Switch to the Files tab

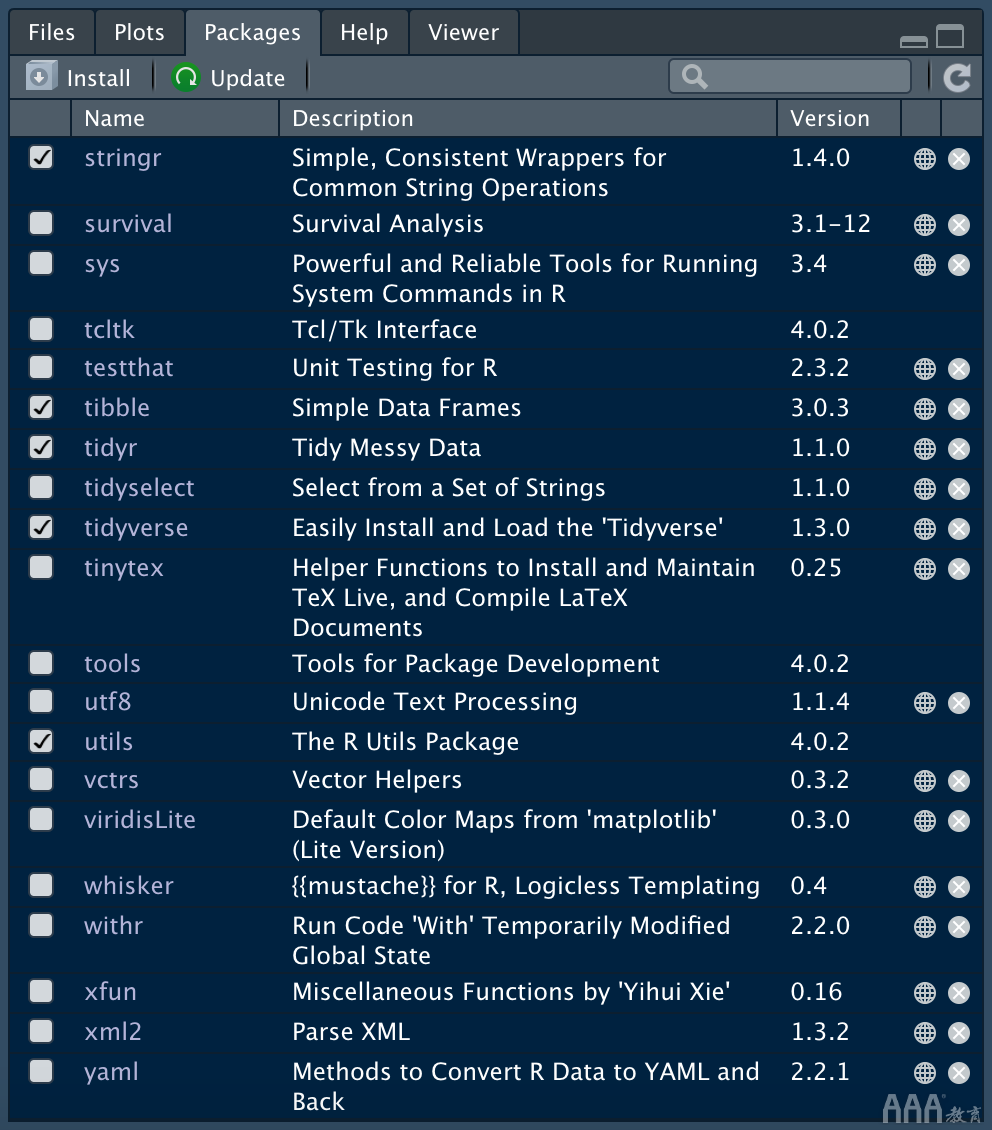(52, 32)
